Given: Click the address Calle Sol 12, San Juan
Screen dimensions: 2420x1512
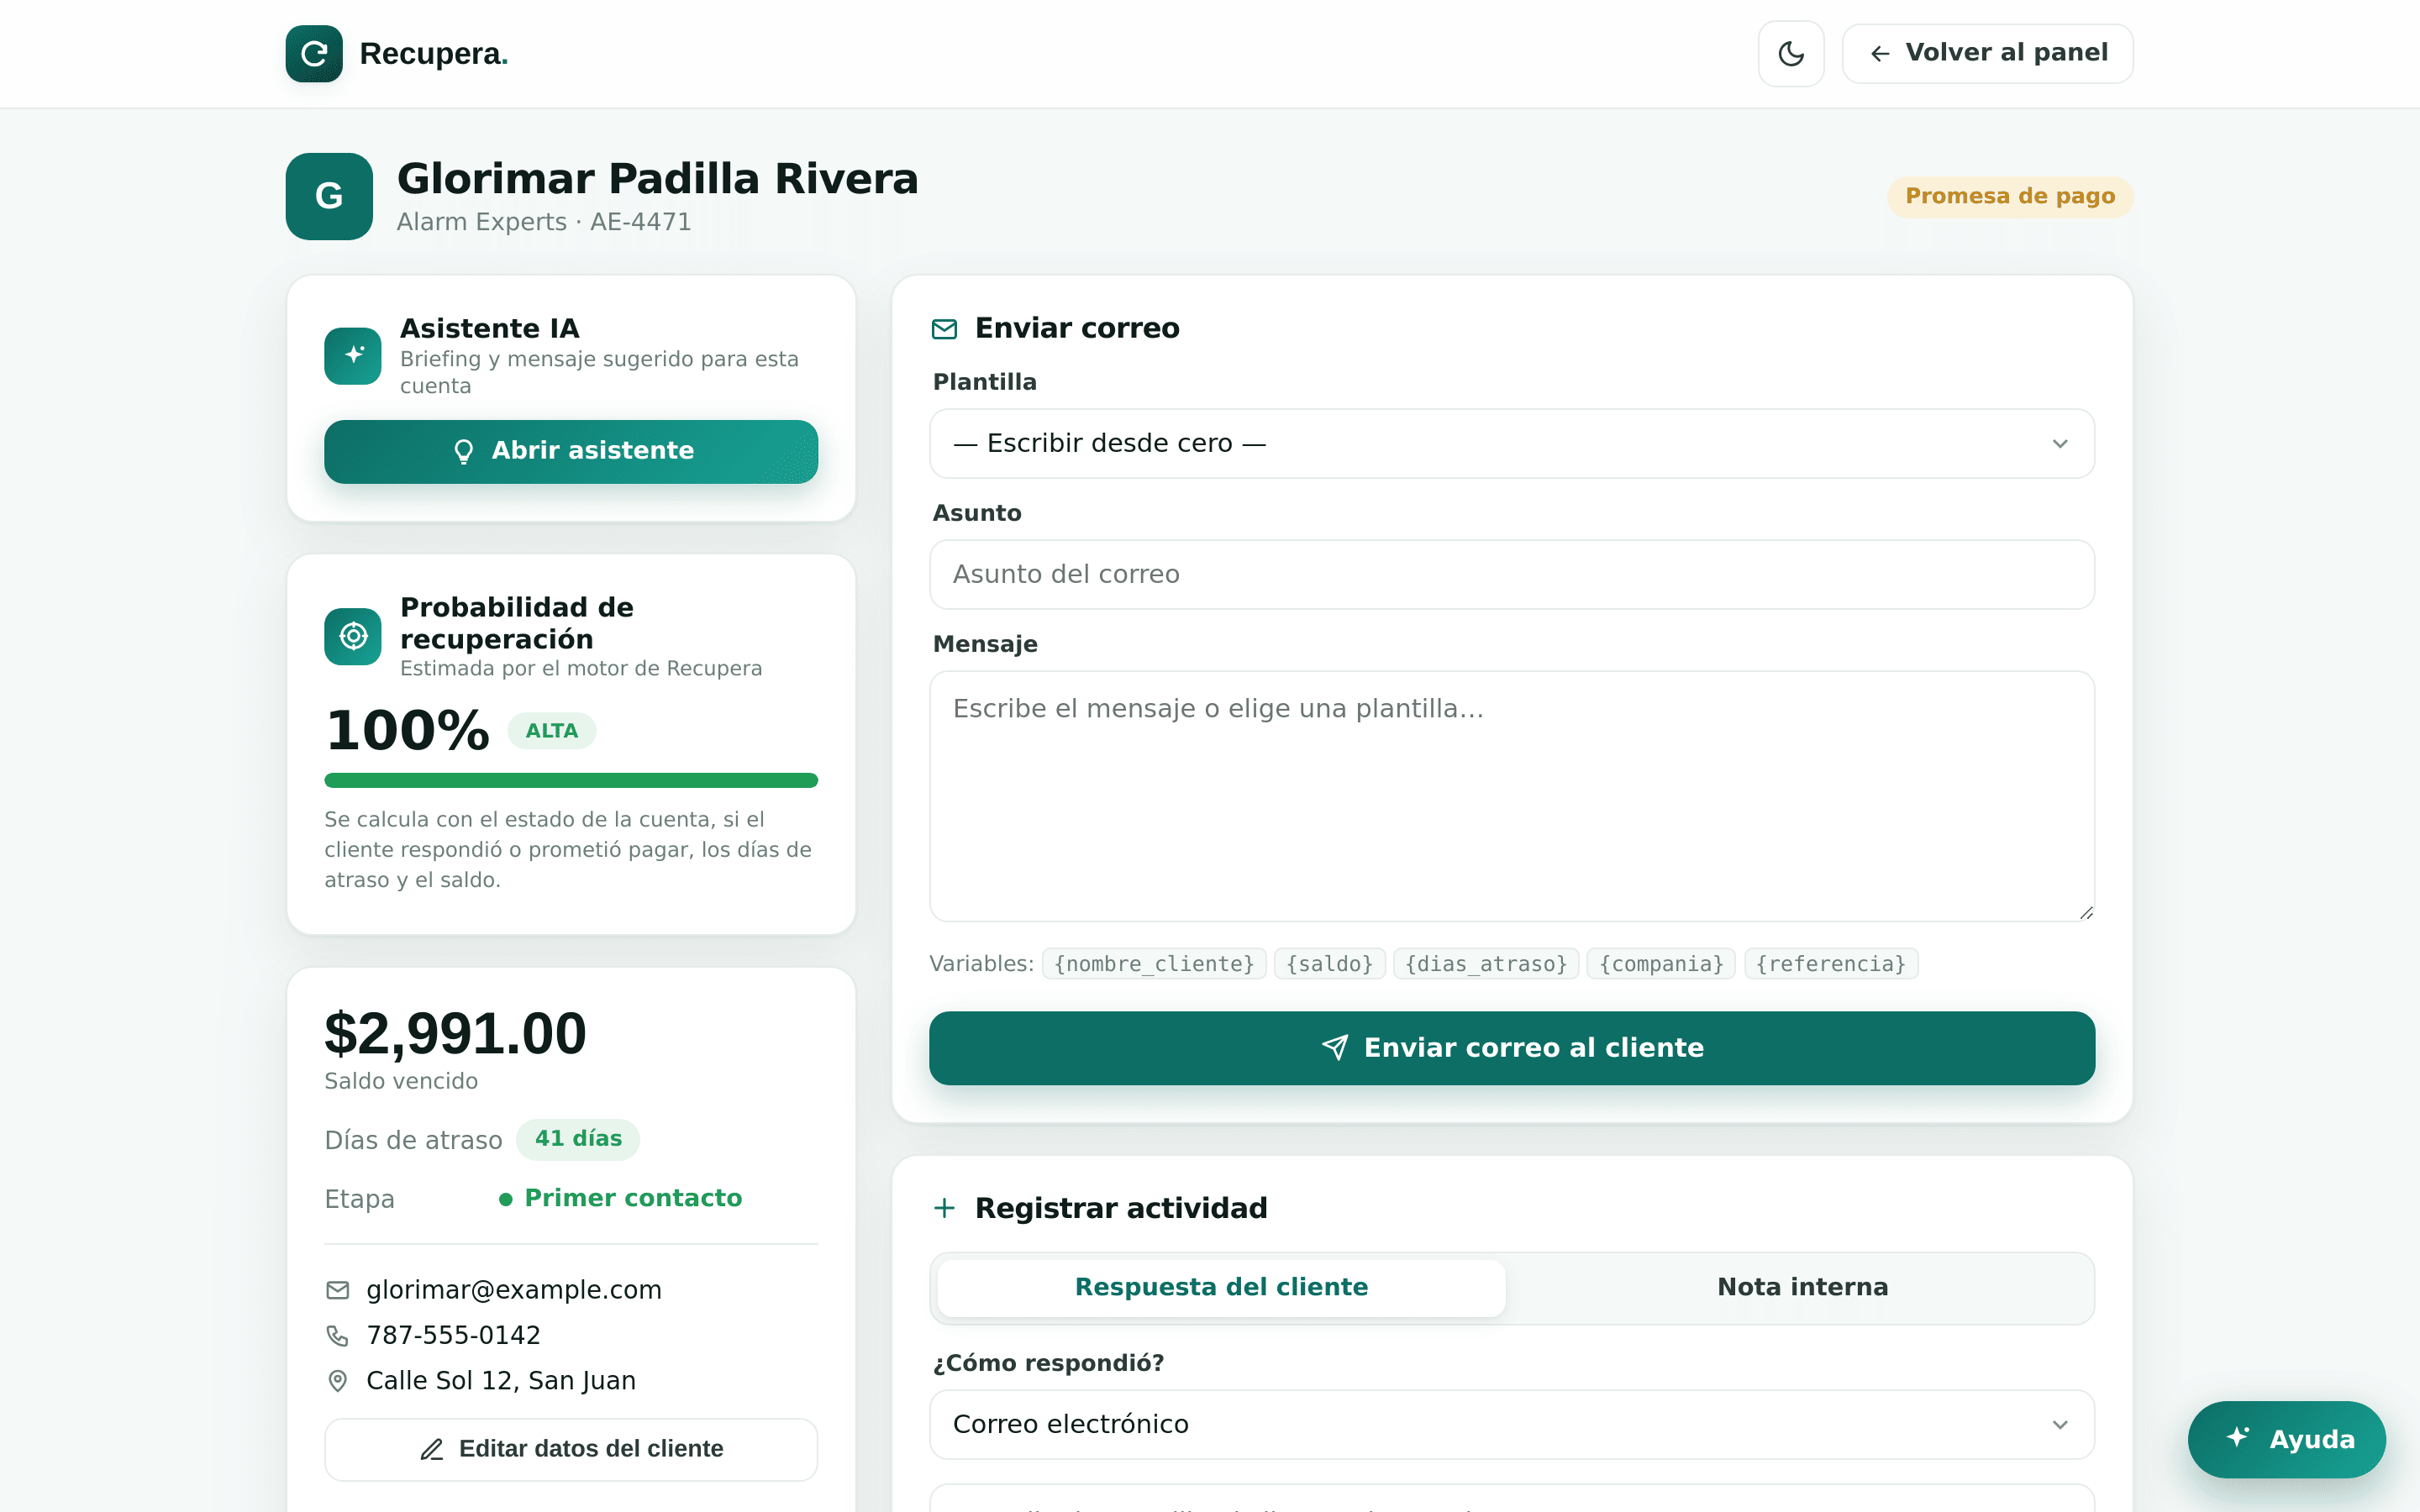Looking at the screenshot, I should click(501, 1381).
